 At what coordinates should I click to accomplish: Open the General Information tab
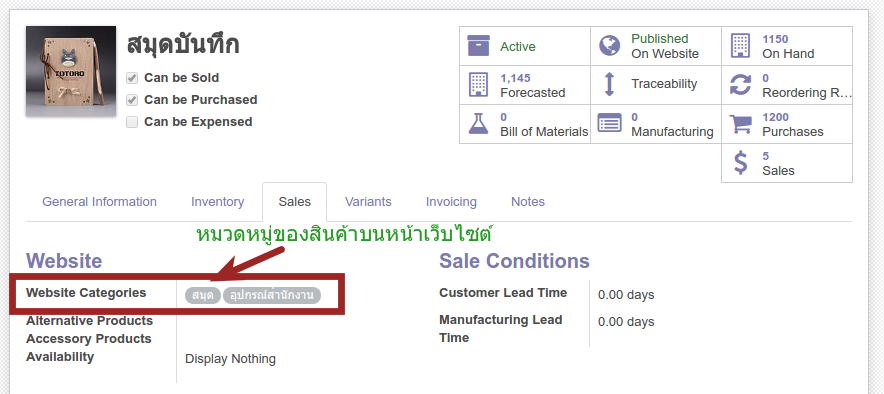coord(99,202)
